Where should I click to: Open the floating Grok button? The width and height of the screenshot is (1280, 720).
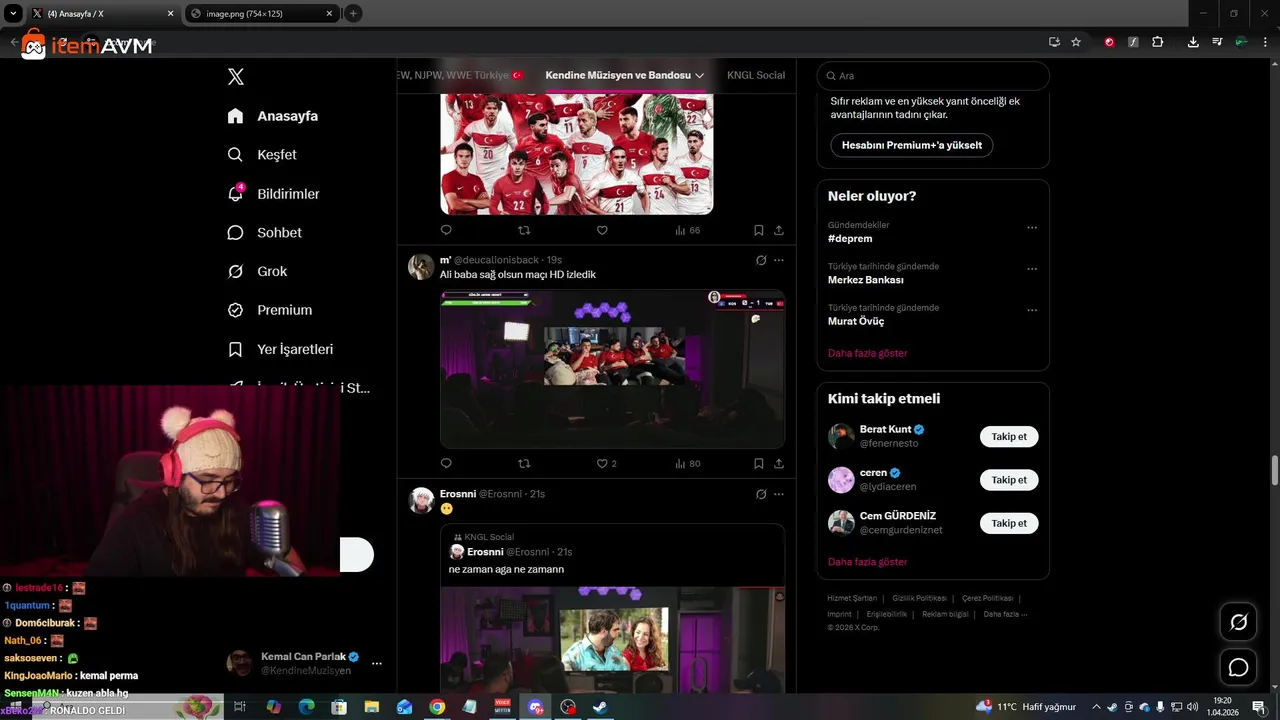coord(1238,622)
